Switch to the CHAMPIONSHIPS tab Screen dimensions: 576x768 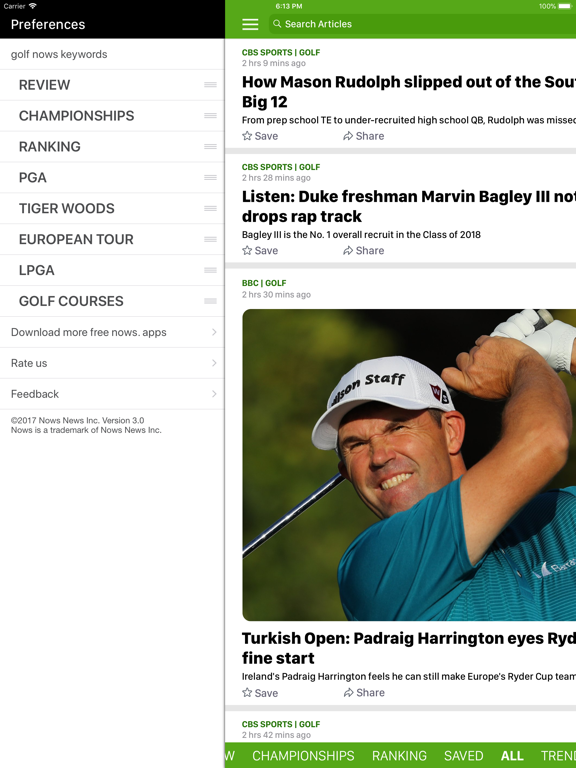(303, 756)
